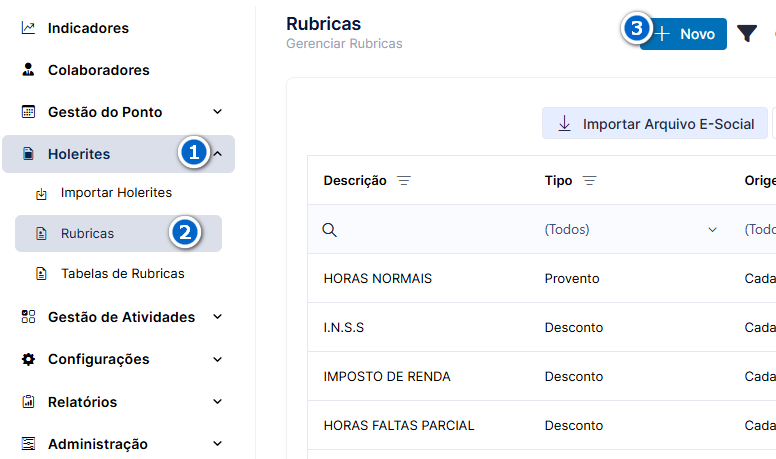Expand the Administração menu chevron
This screenshot has height=459, width=776.
[217, 444]
